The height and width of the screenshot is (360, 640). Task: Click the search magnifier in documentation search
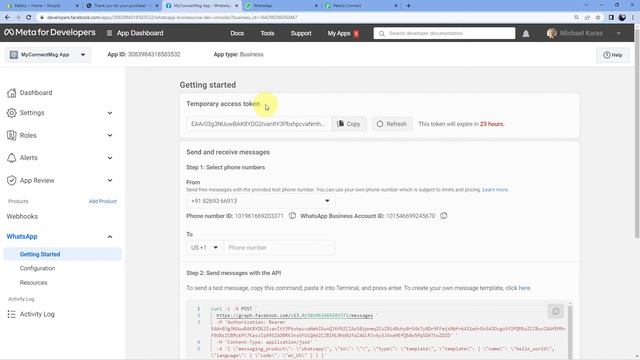point(382,33)
